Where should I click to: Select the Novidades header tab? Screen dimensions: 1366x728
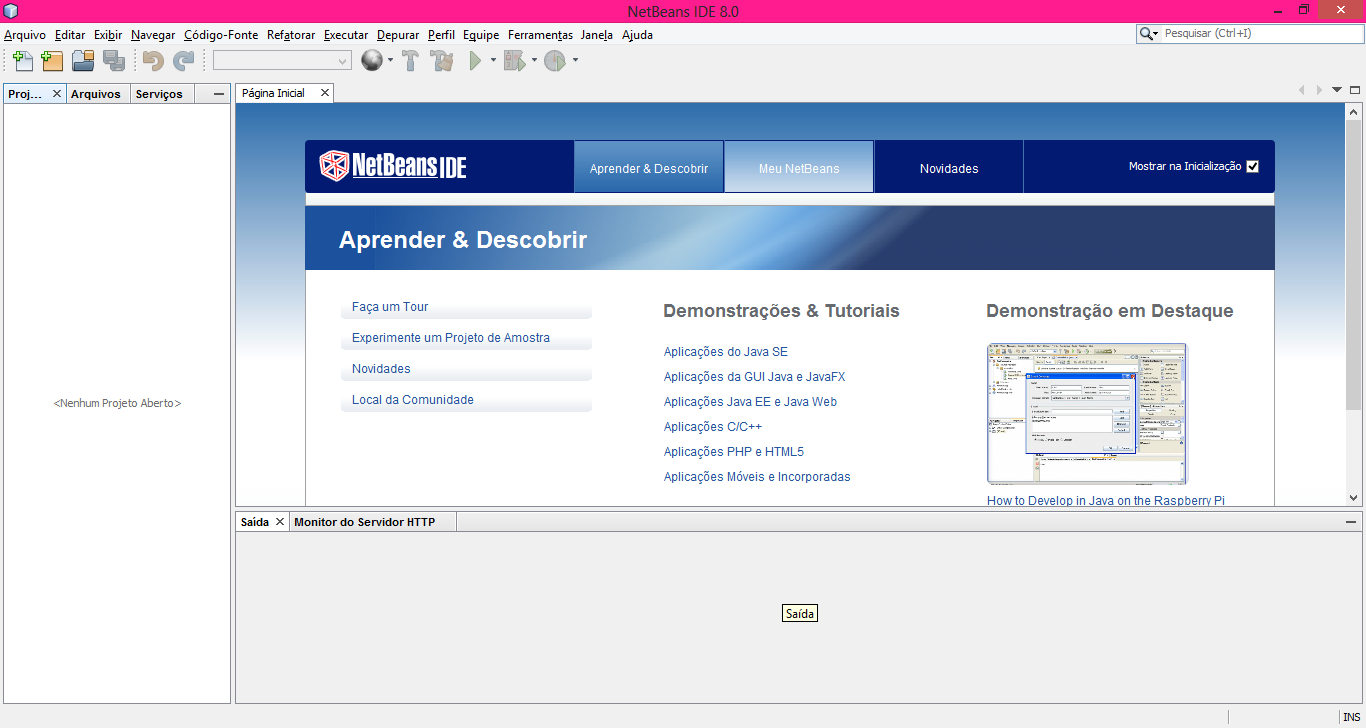coord(949,167)
